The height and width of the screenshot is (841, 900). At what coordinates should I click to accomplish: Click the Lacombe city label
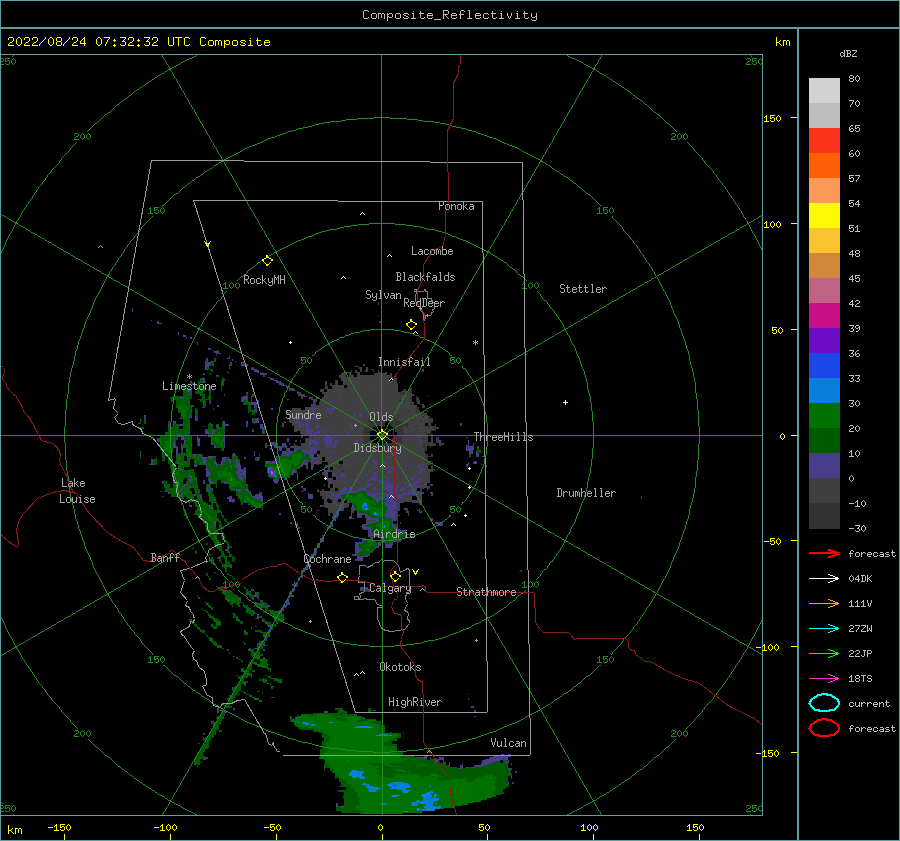[432, 251]
